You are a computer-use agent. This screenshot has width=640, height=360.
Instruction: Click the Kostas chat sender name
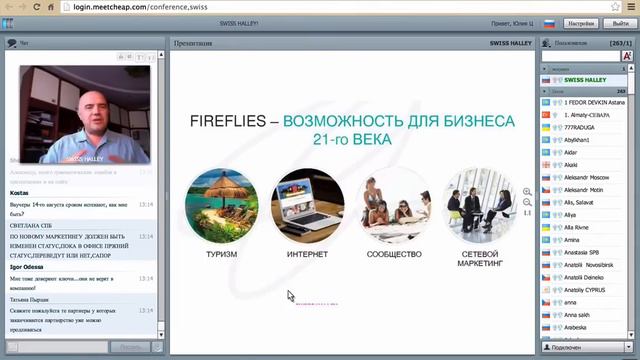click(x=19, y=193)
